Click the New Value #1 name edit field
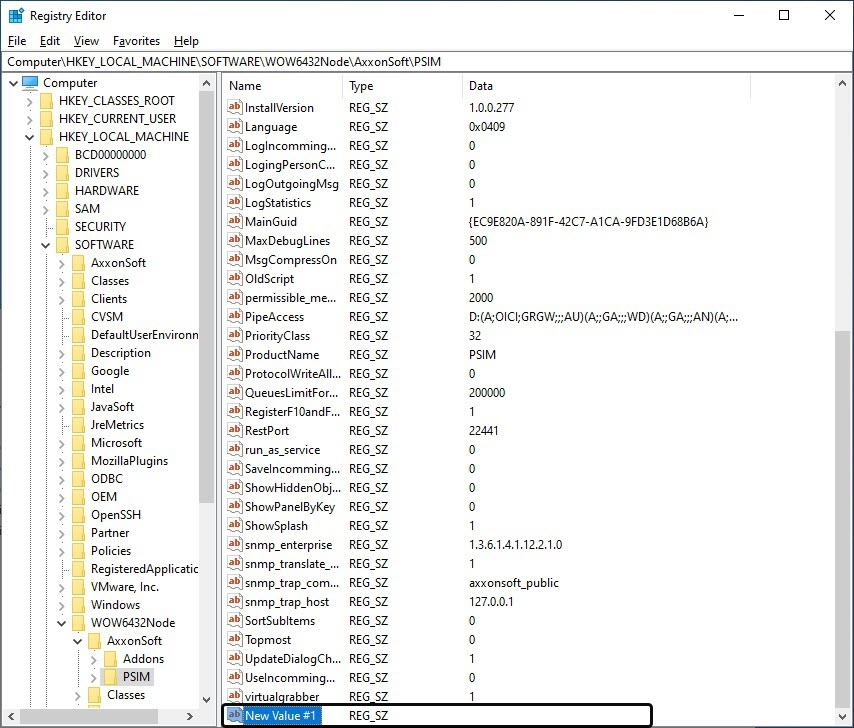Image resolution: width=854 pixels, height=728 pixels. pyautogui.click(x=282, y=716)
